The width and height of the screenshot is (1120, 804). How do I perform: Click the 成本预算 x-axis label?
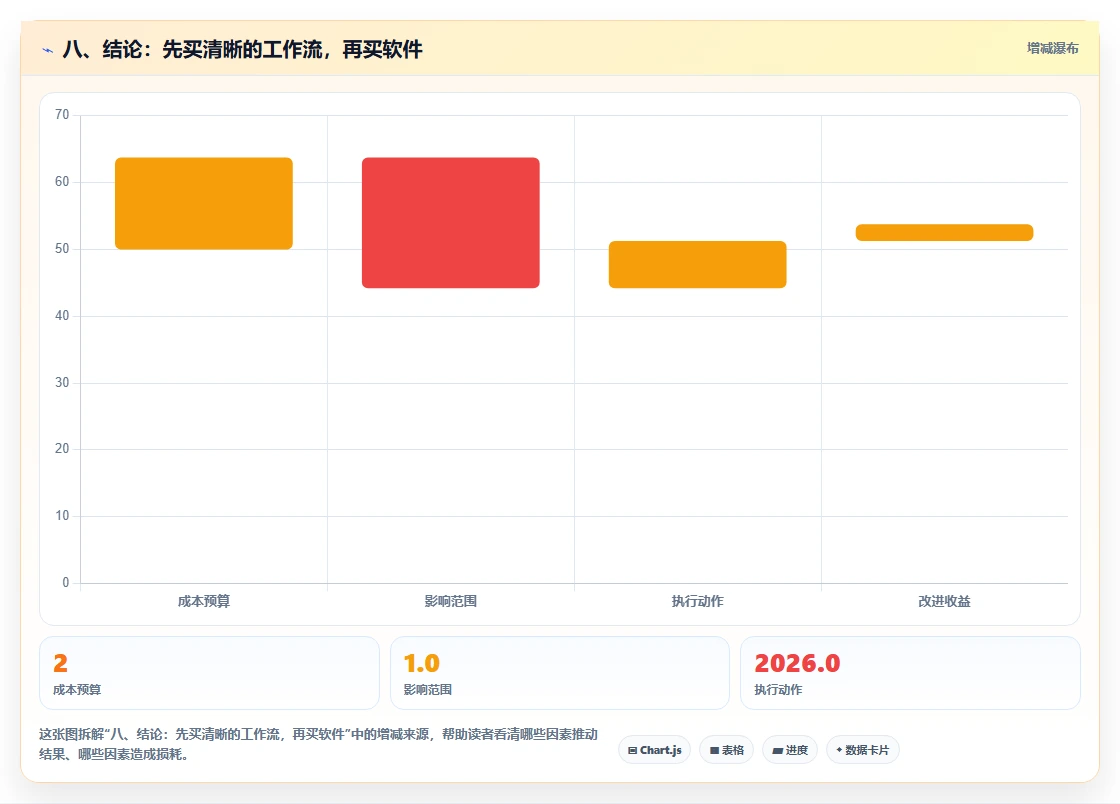coord(204,601)
